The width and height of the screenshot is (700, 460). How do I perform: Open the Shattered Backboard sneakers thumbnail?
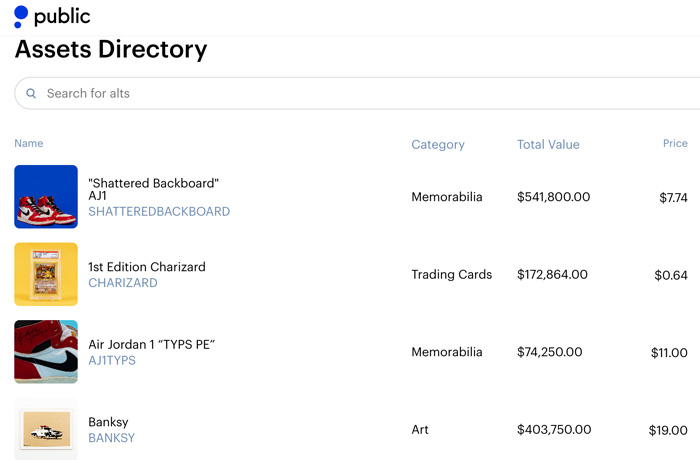[46, 197]
